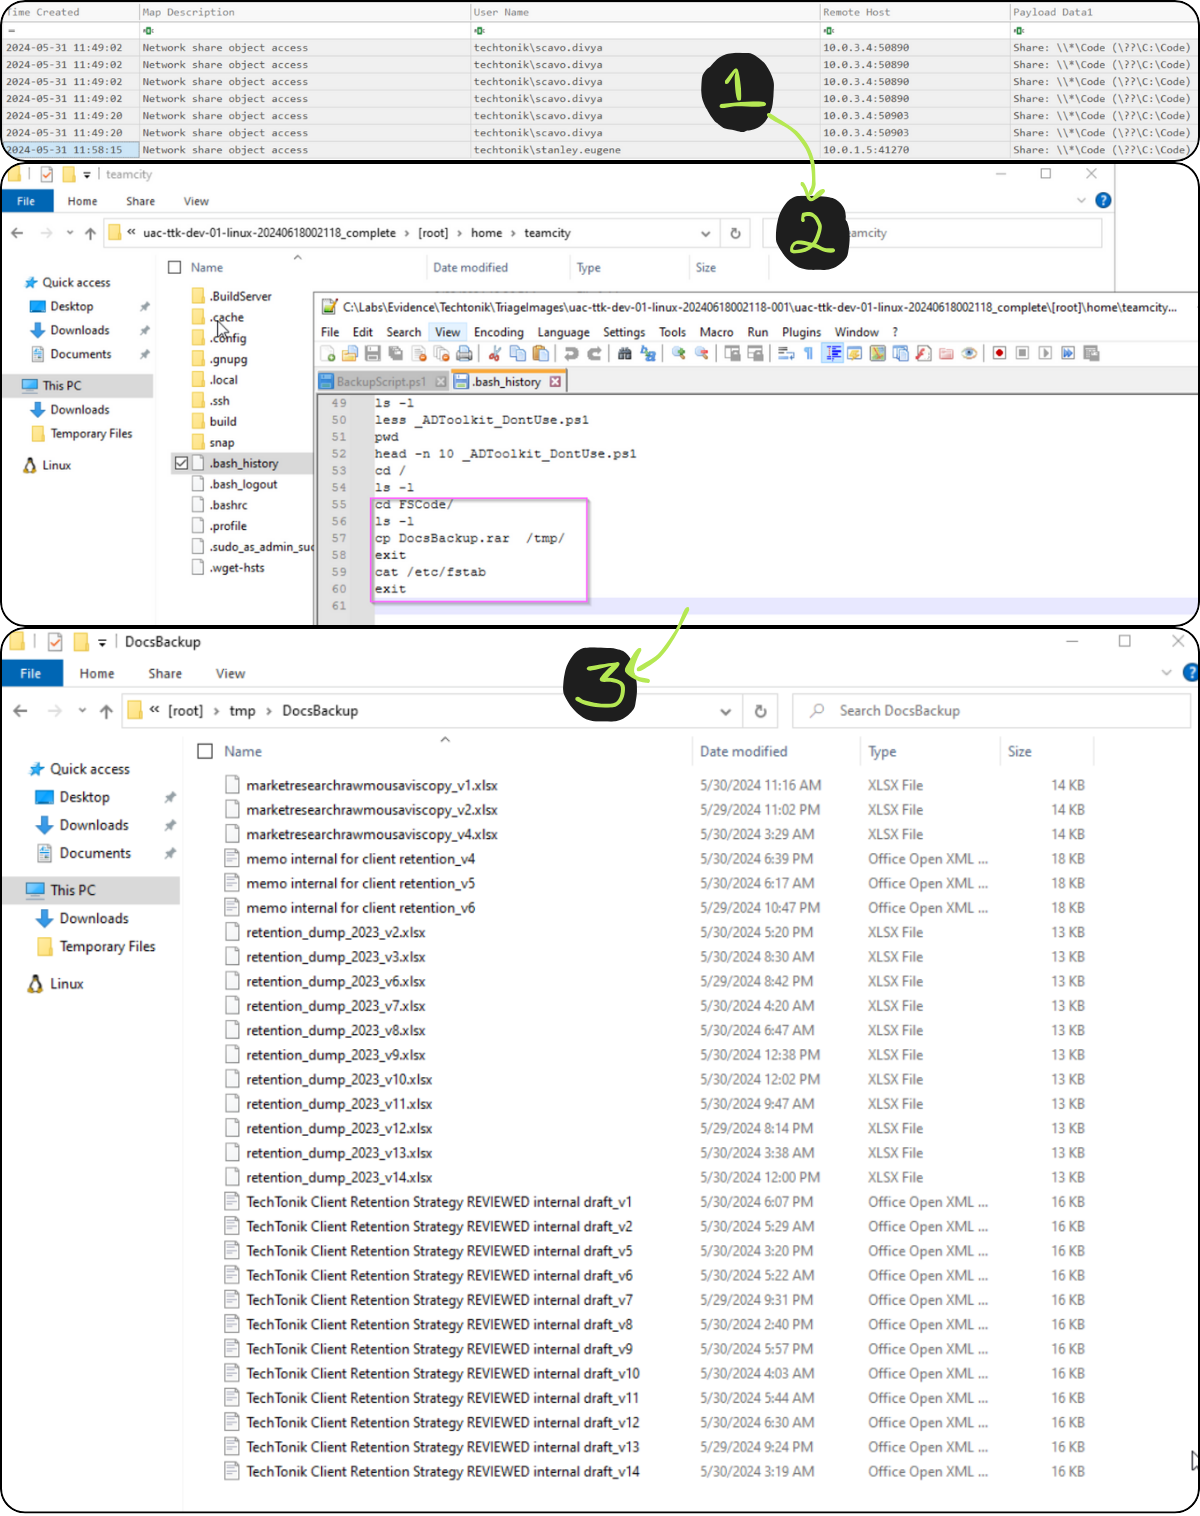
Task: Click the DocsBackup window refresh icon
Action: pyautogui.click(x=760, y=711)
